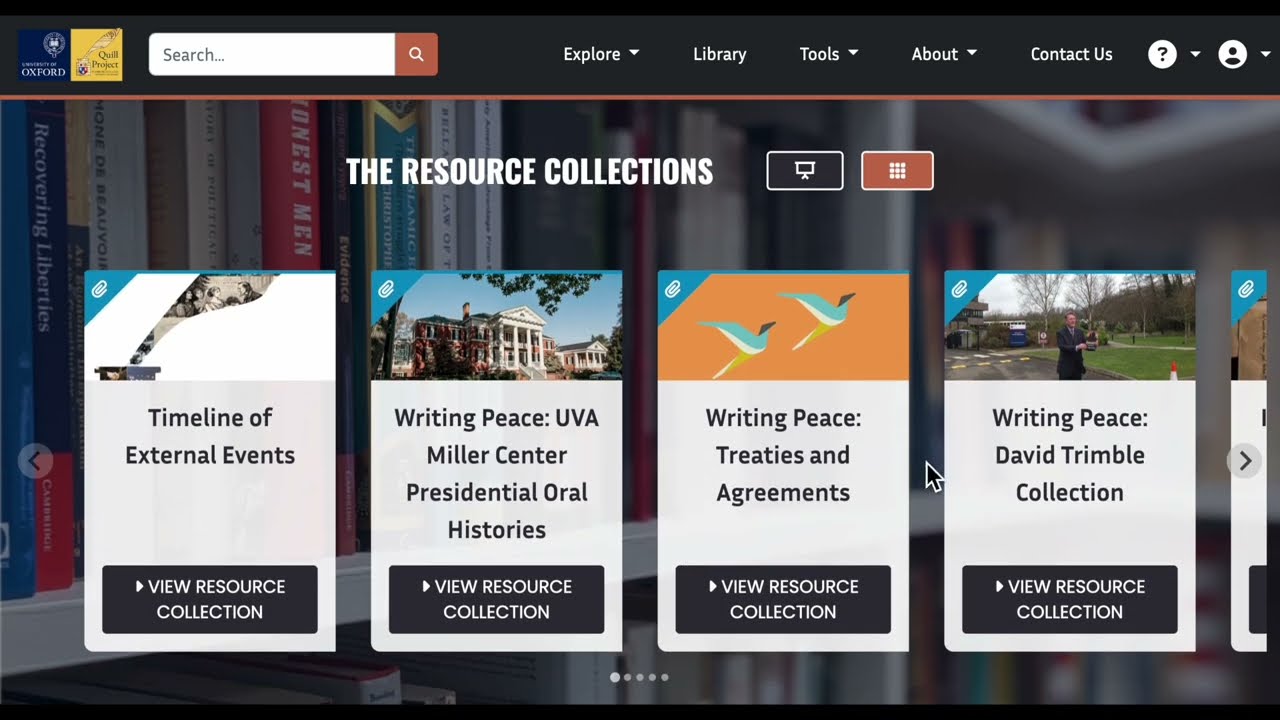
Task: Click the orange search magnifier button
Action: tap(416, 54)
